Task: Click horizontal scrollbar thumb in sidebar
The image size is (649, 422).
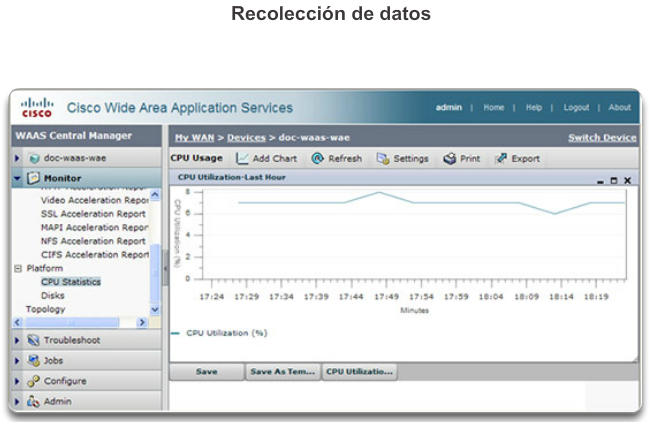Action: (x=72, y=322)
